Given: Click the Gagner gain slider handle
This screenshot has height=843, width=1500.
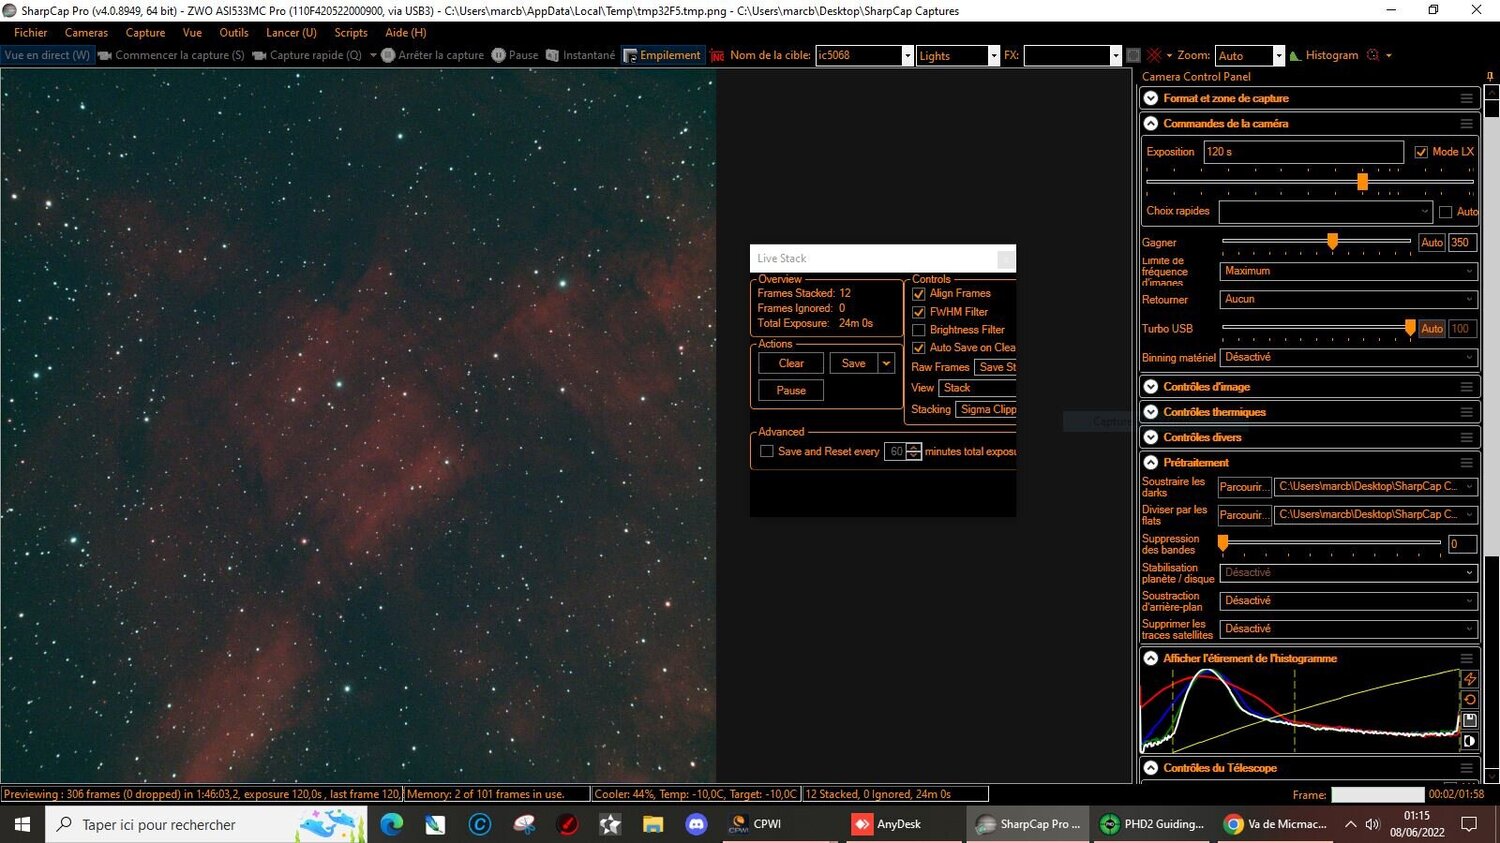Looking at the screenshot, I should tap(1332, 242).
